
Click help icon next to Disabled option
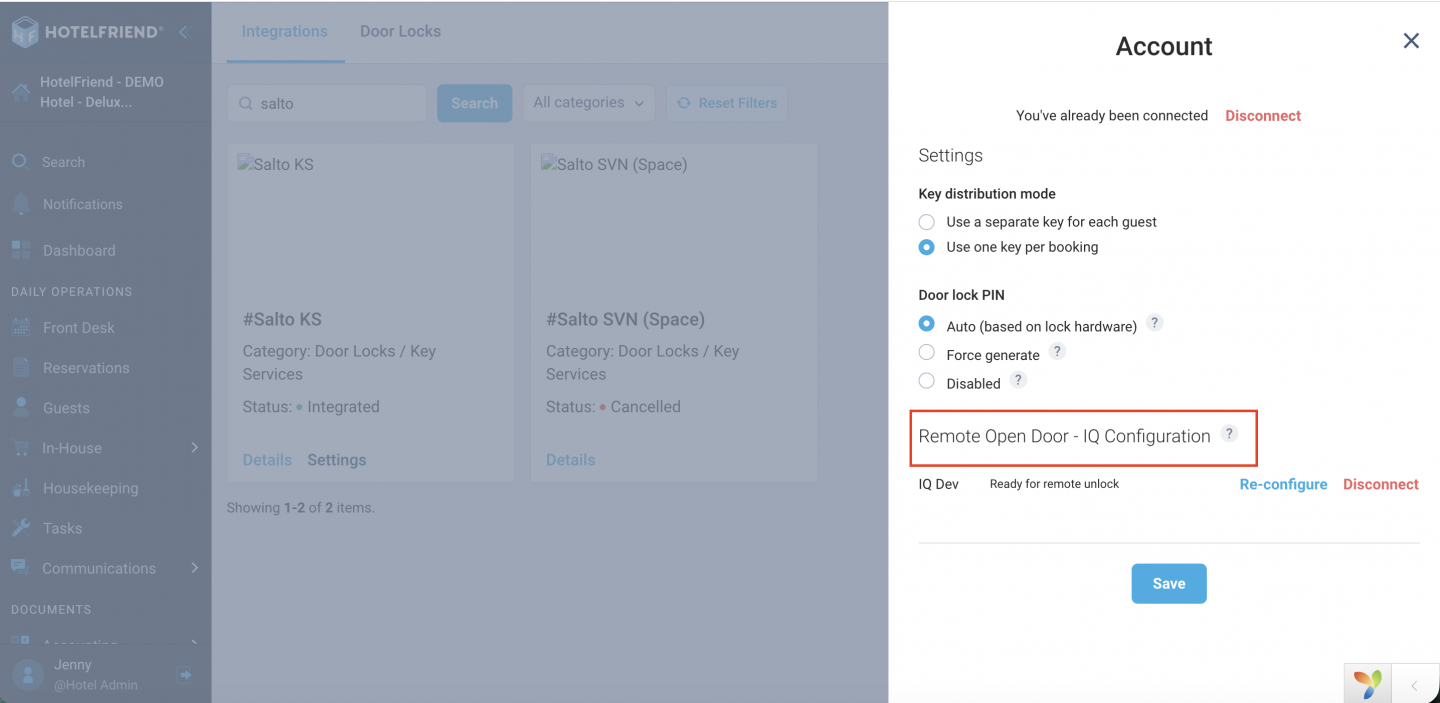point(1018,380)
